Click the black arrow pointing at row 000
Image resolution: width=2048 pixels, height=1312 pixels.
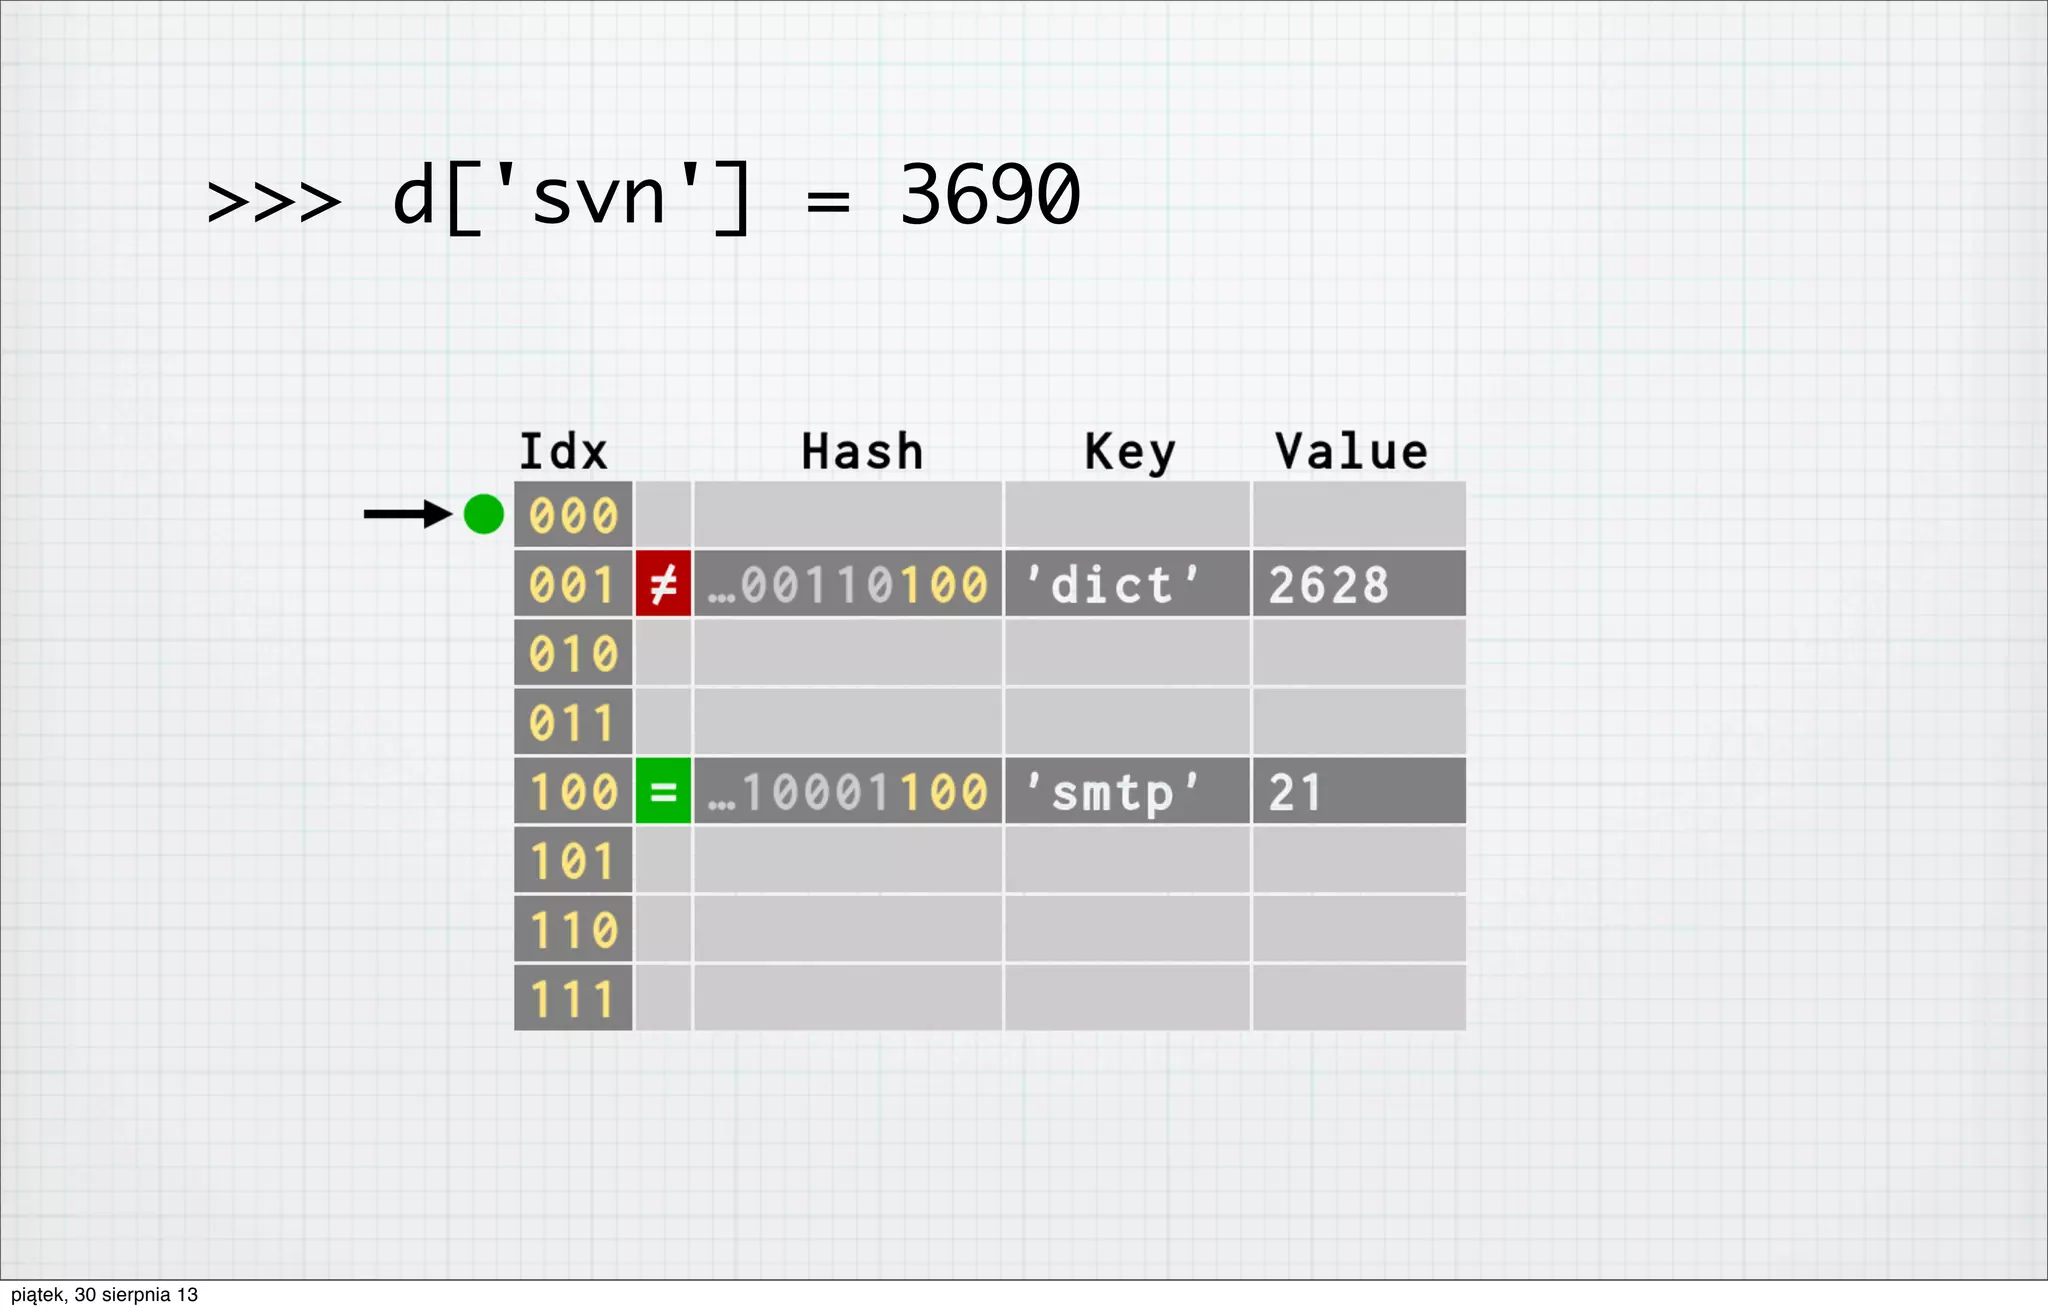(407, 514)
